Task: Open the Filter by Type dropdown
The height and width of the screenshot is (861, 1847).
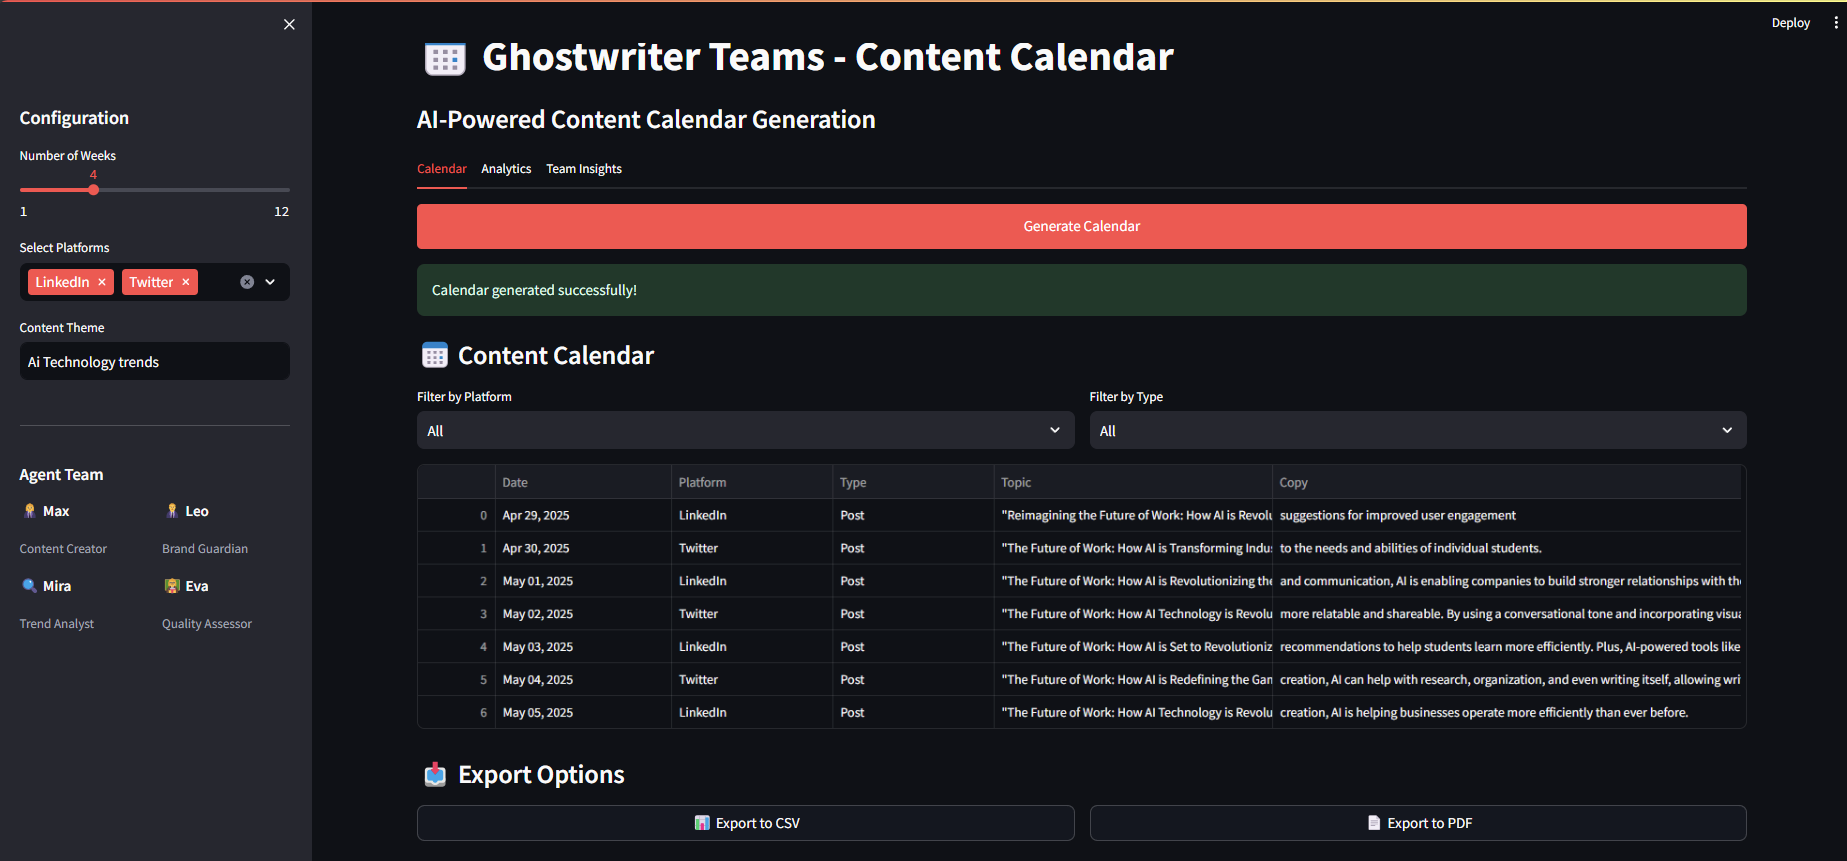Action: click(1417, 430)
